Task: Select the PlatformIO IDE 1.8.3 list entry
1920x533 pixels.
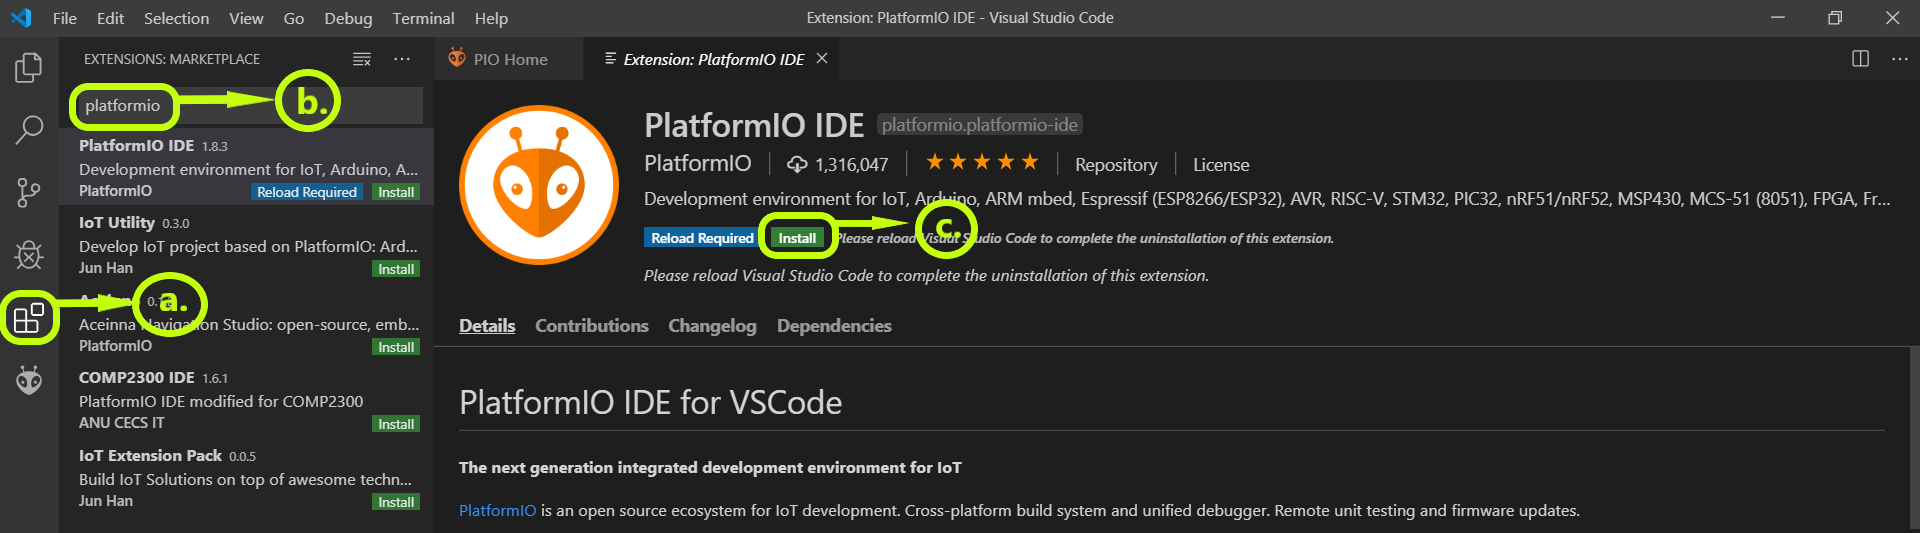Action: click(x=247, y=167)
